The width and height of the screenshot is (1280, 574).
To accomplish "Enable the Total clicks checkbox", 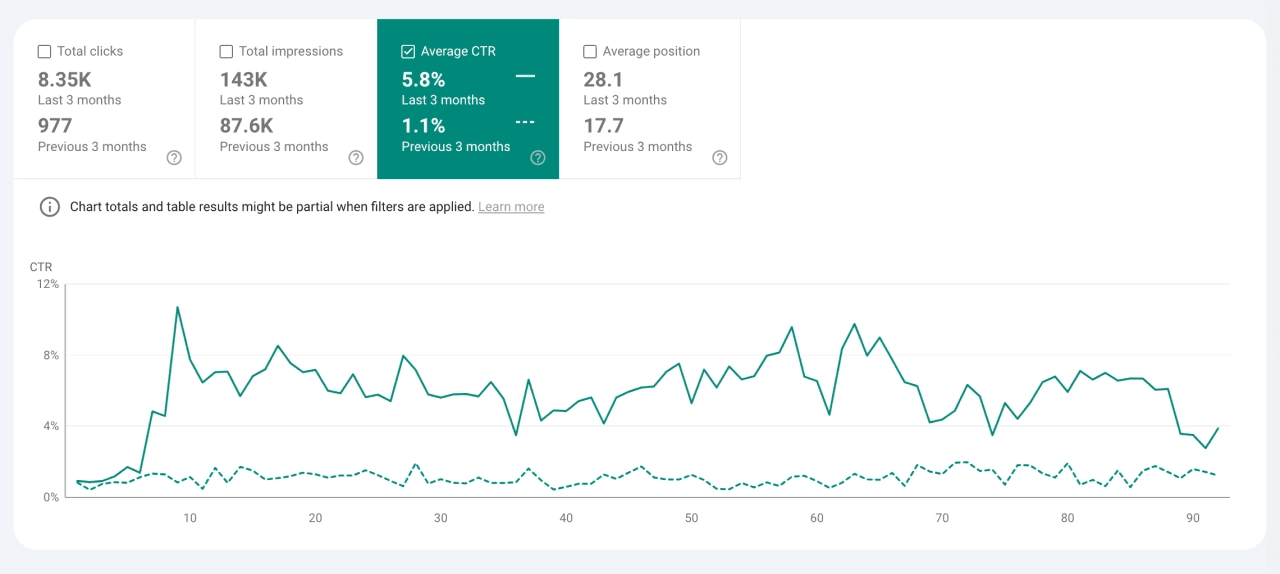I will click(45, 51).
